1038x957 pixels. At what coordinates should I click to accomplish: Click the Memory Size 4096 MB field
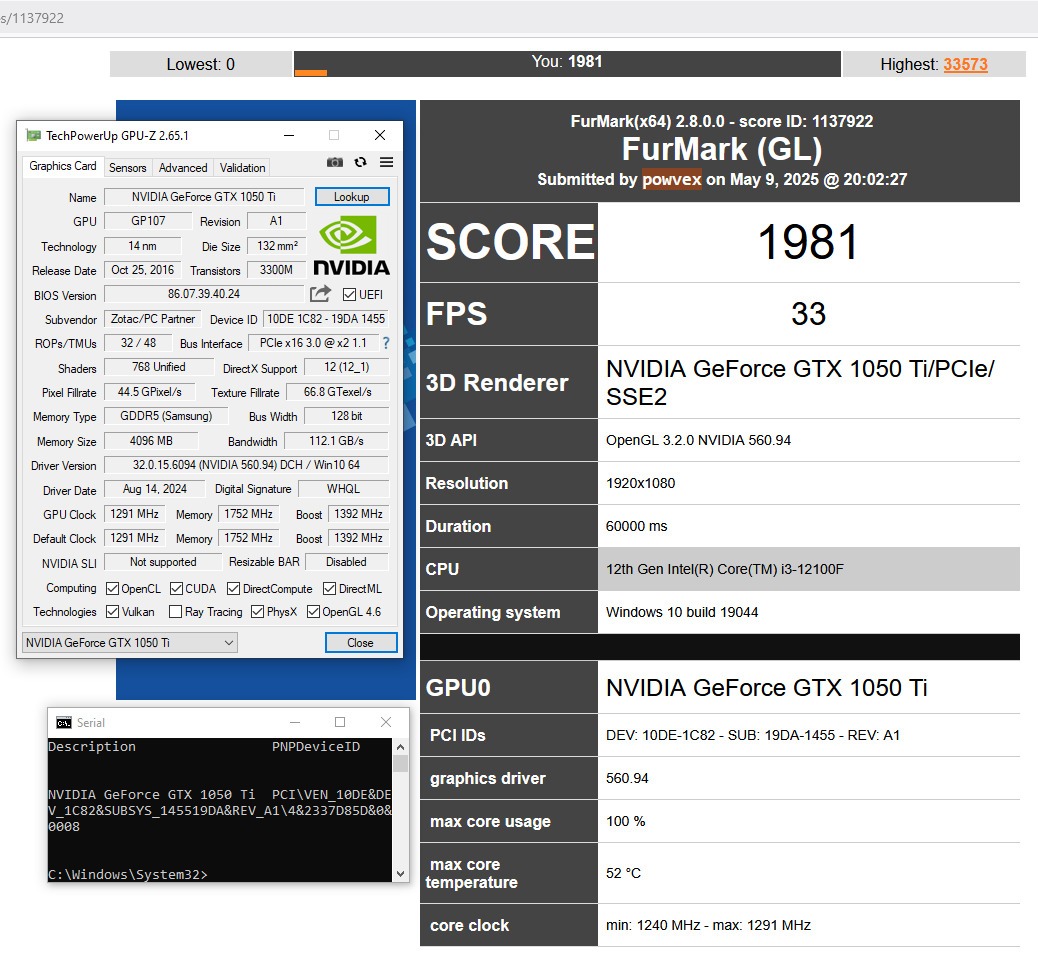tap(151, 441)
